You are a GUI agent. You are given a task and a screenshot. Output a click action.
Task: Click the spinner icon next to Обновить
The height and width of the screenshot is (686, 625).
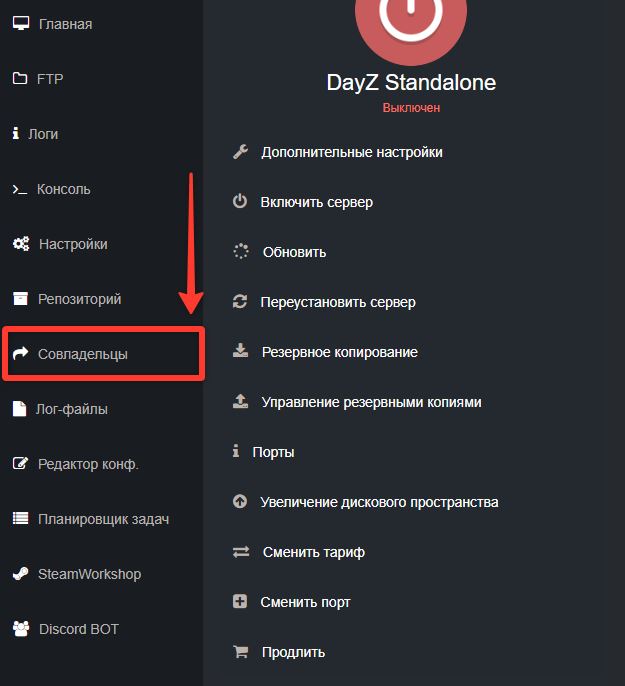(x=240, y=252)
